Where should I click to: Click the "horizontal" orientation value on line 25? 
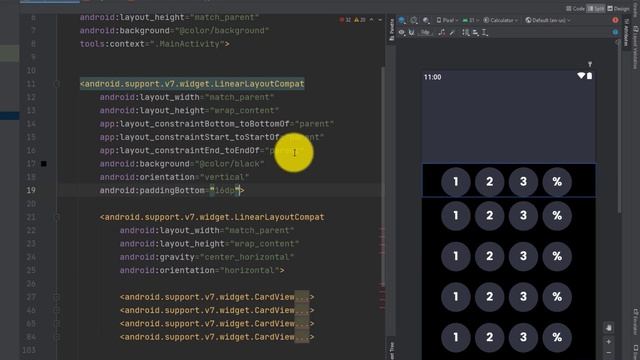(250, 271)
